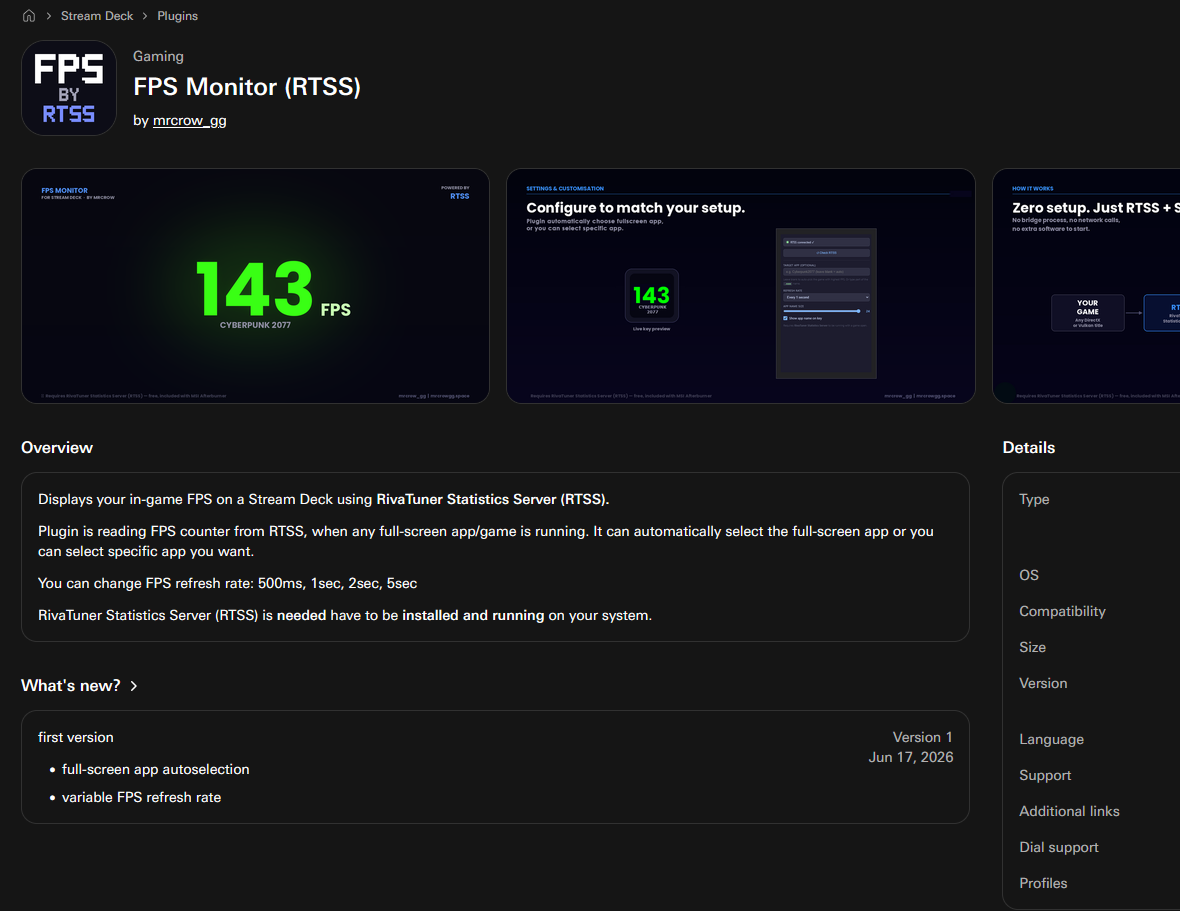Open the 'Zero setup' screenshot thumbnail

[x=1086, y=286]
